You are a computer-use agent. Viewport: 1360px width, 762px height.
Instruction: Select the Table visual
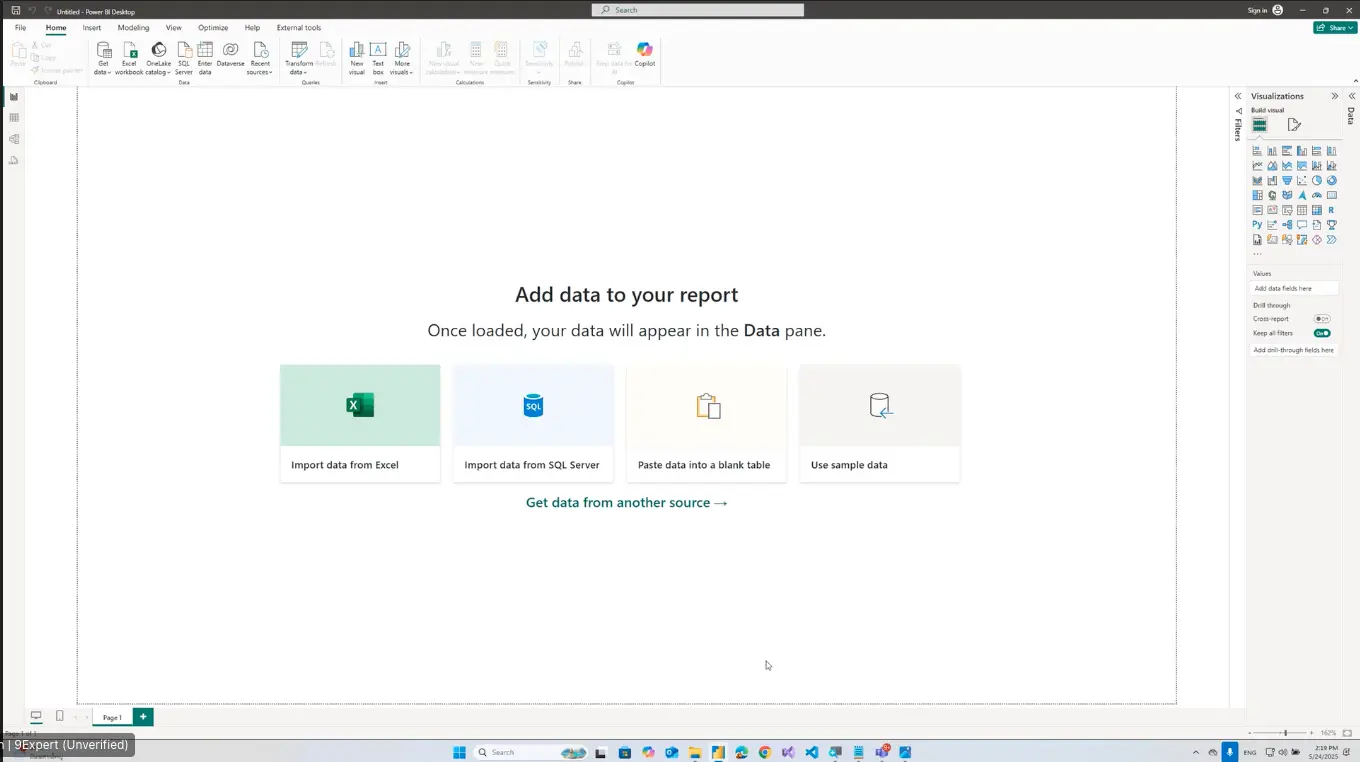pyautogui.click(x=1302, y=210)
